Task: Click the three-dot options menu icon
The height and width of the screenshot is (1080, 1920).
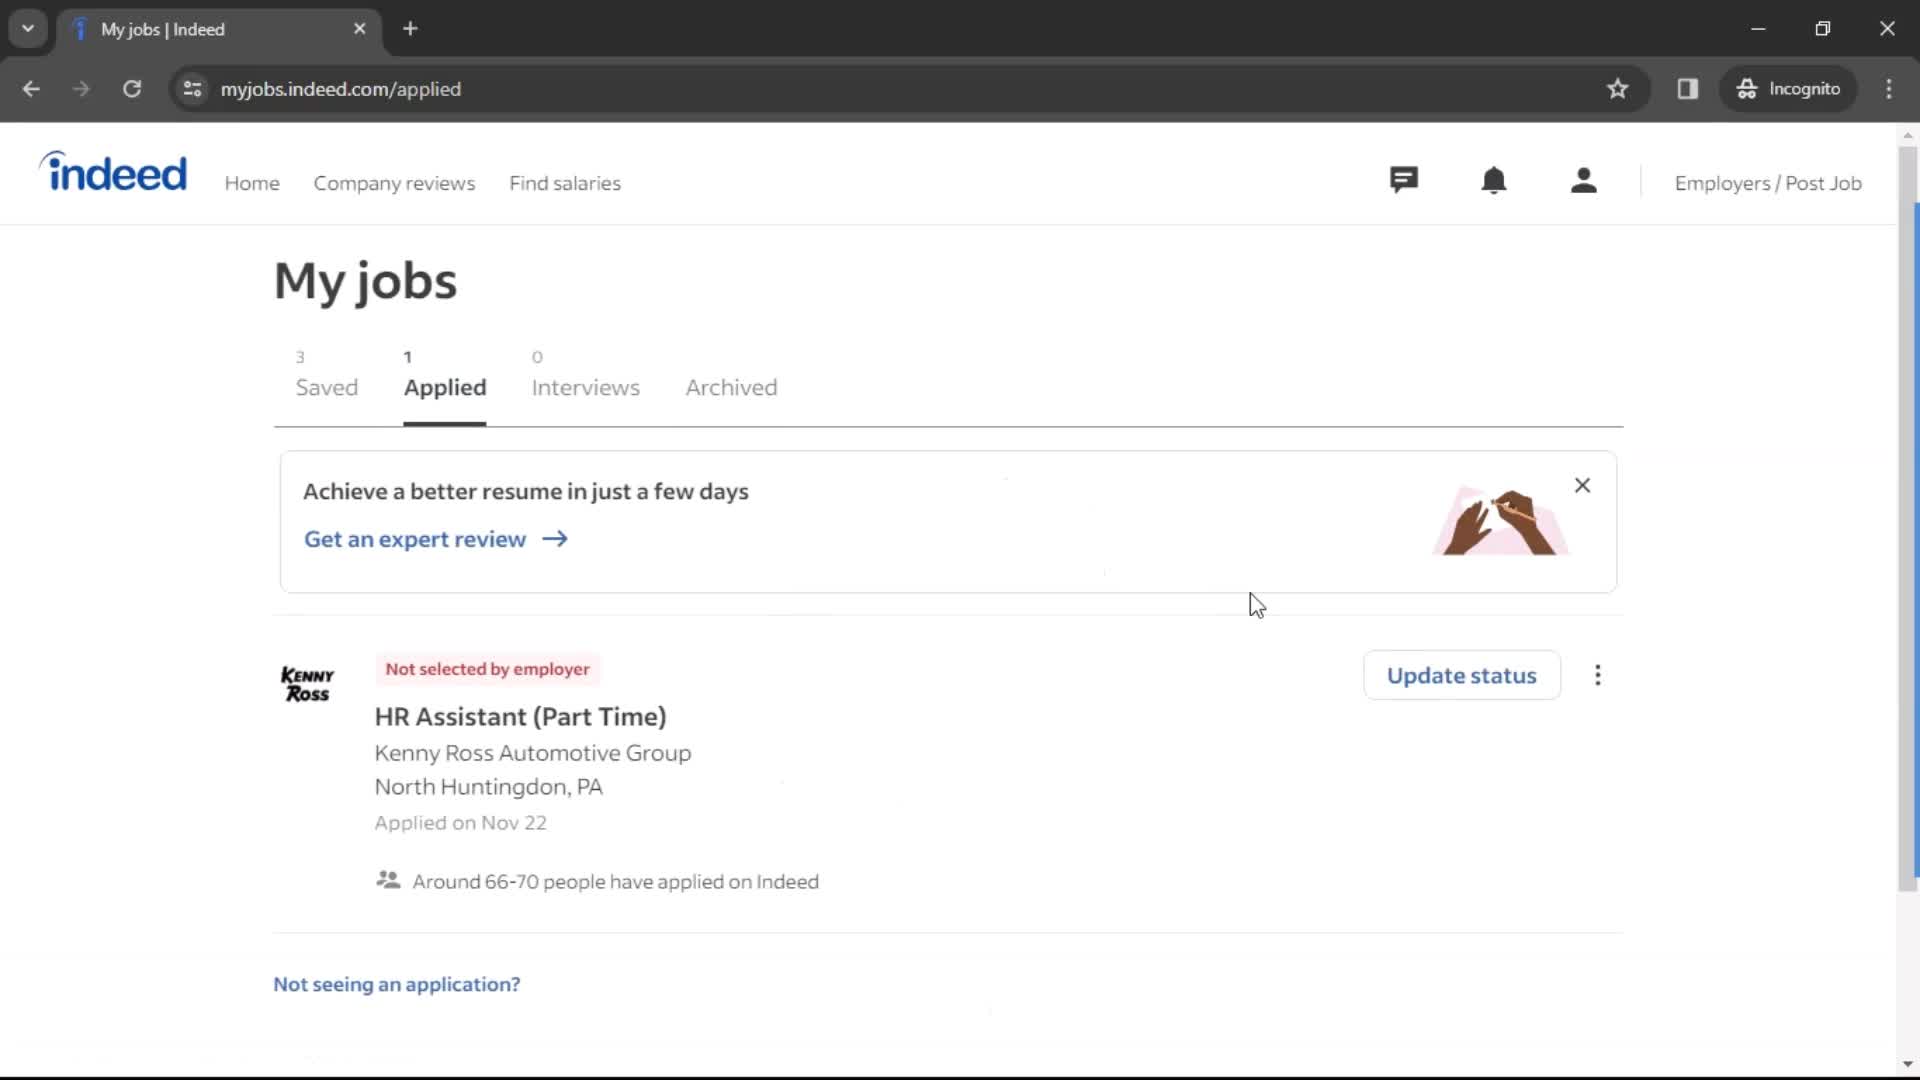Action: pyautogui.click(x=1598, y=675)
